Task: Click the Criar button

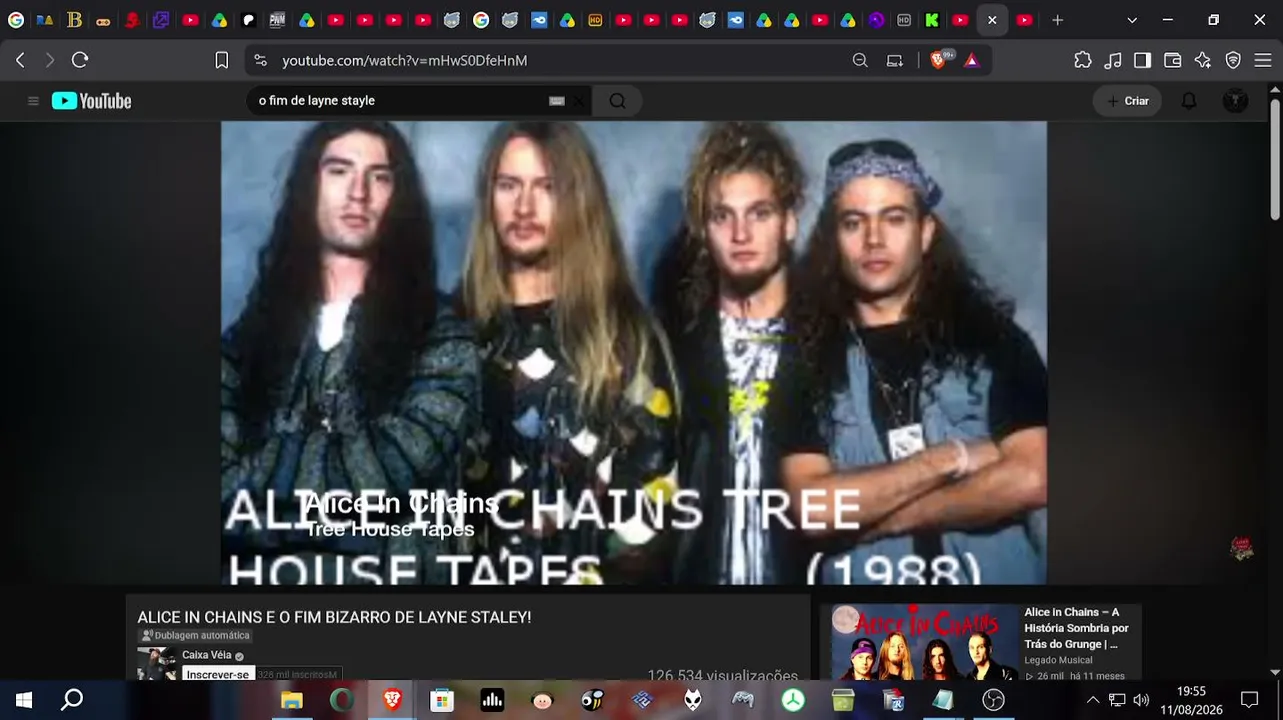Action: (1127, 101)
